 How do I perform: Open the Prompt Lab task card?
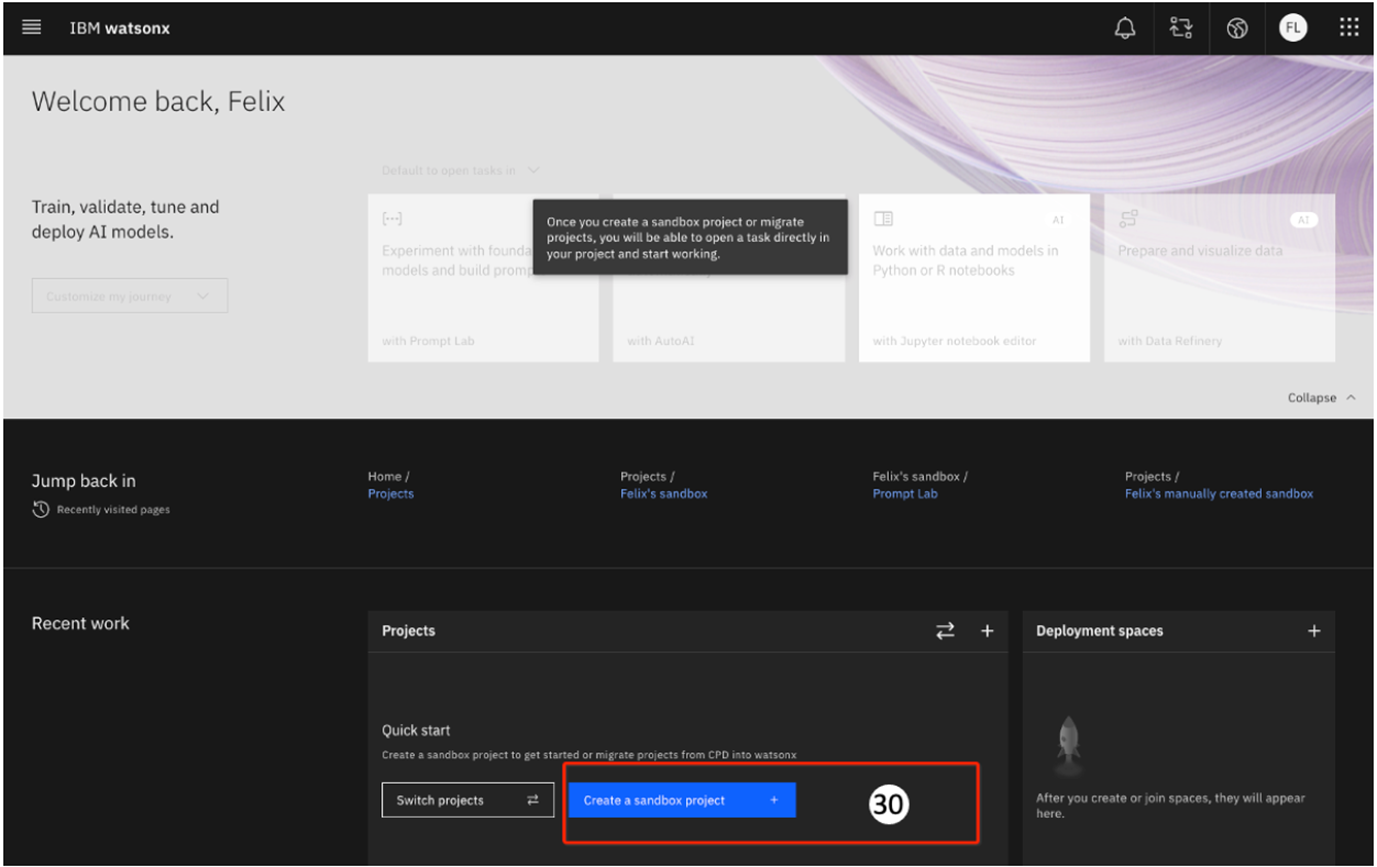(x=483, y=278)
